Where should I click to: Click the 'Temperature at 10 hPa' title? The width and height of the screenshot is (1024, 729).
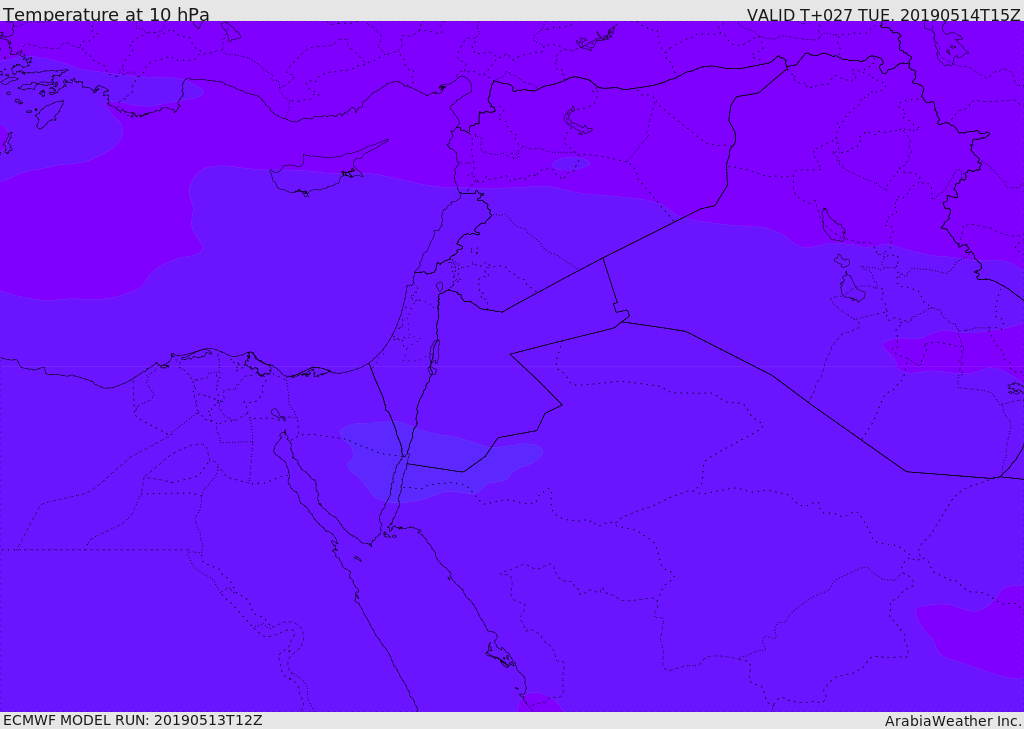click(106, 14)
